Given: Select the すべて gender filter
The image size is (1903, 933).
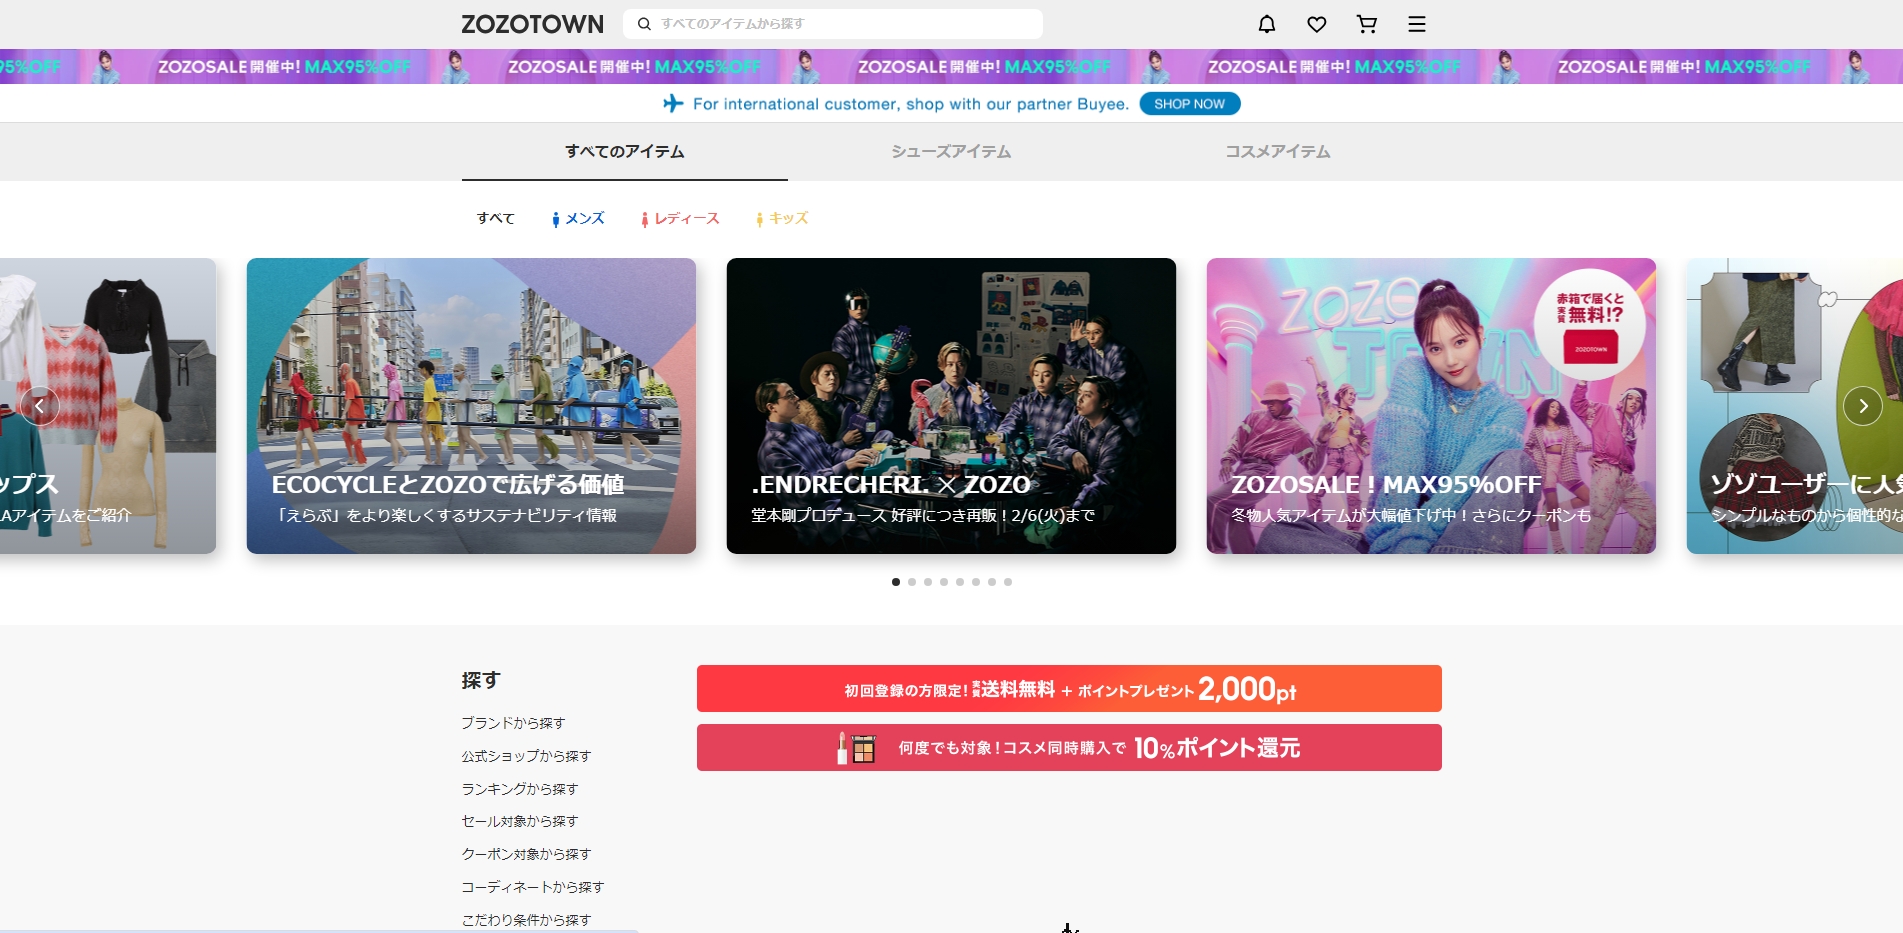Looking at the screenshot, I should point(496,218).
